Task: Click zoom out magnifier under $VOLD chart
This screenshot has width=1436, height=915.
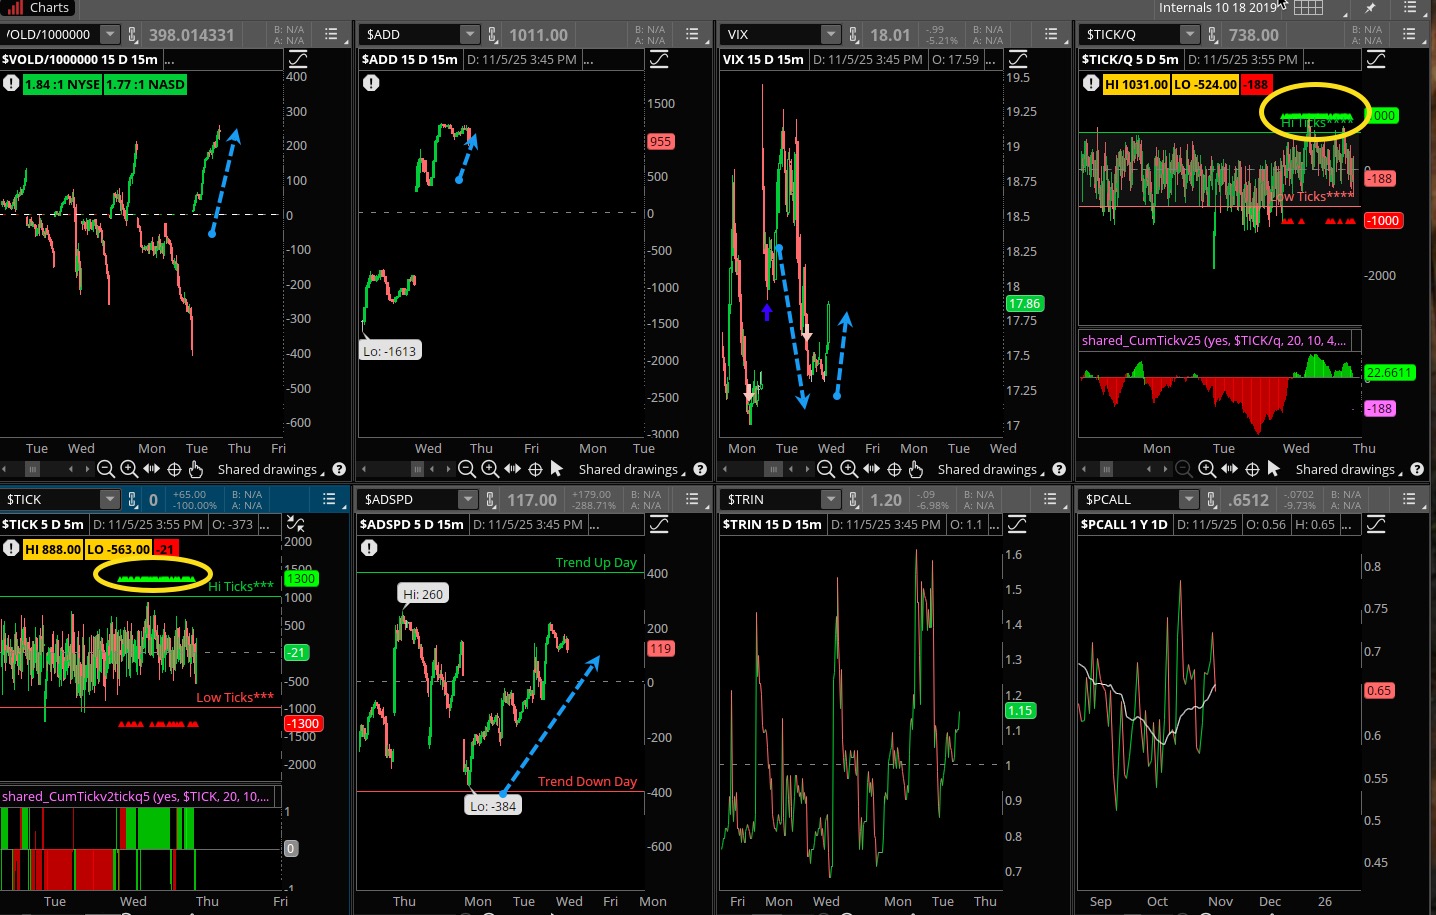Action: (x=106, y=469)
